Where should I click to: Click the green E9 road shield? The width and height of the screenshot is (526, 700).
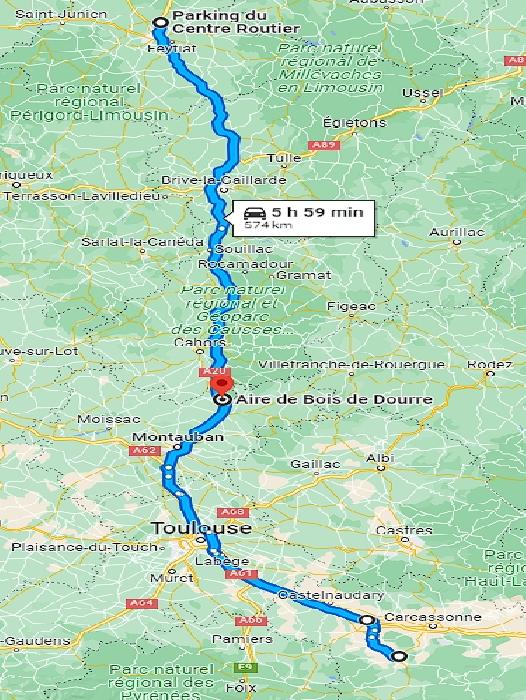[x=246, y=667]
